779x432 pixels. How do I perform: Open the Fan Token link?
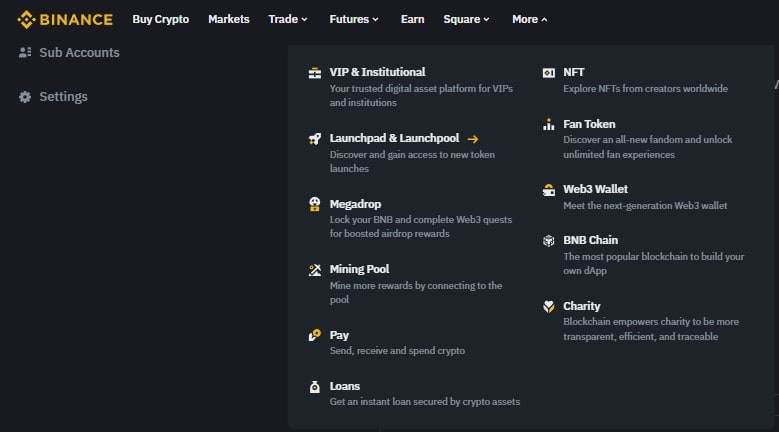(589, 124)
